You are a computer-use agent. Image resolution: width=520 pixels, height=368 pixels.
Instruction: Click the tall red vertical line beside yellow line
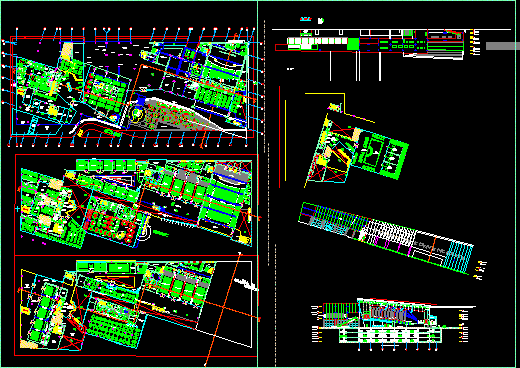pyautogui.click(x=279, y=137)
